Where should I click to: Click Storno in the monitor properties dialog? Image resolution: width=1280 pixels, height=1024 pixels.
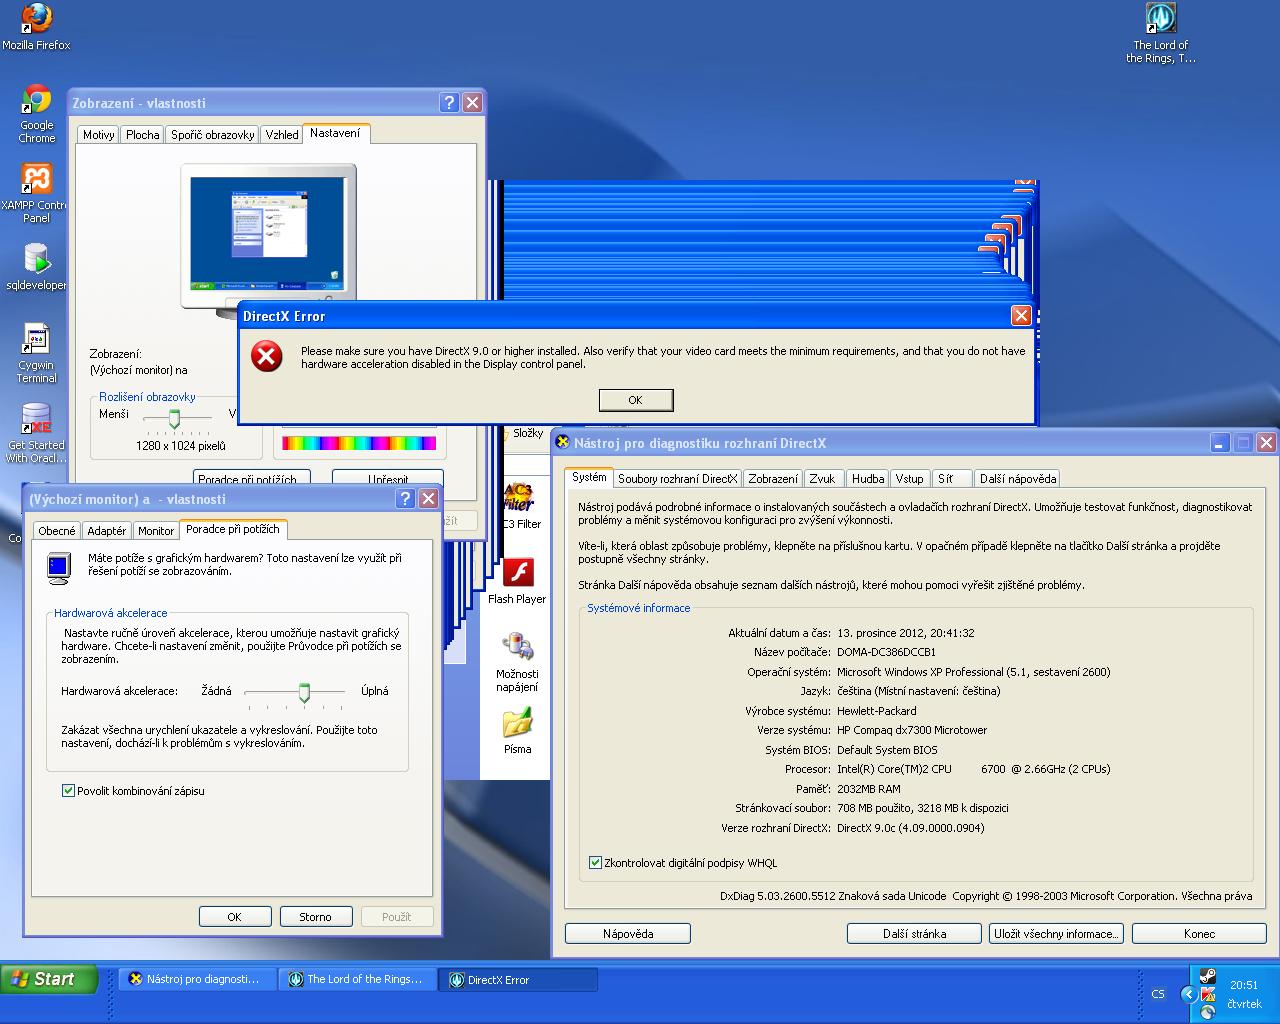(315, 917)
